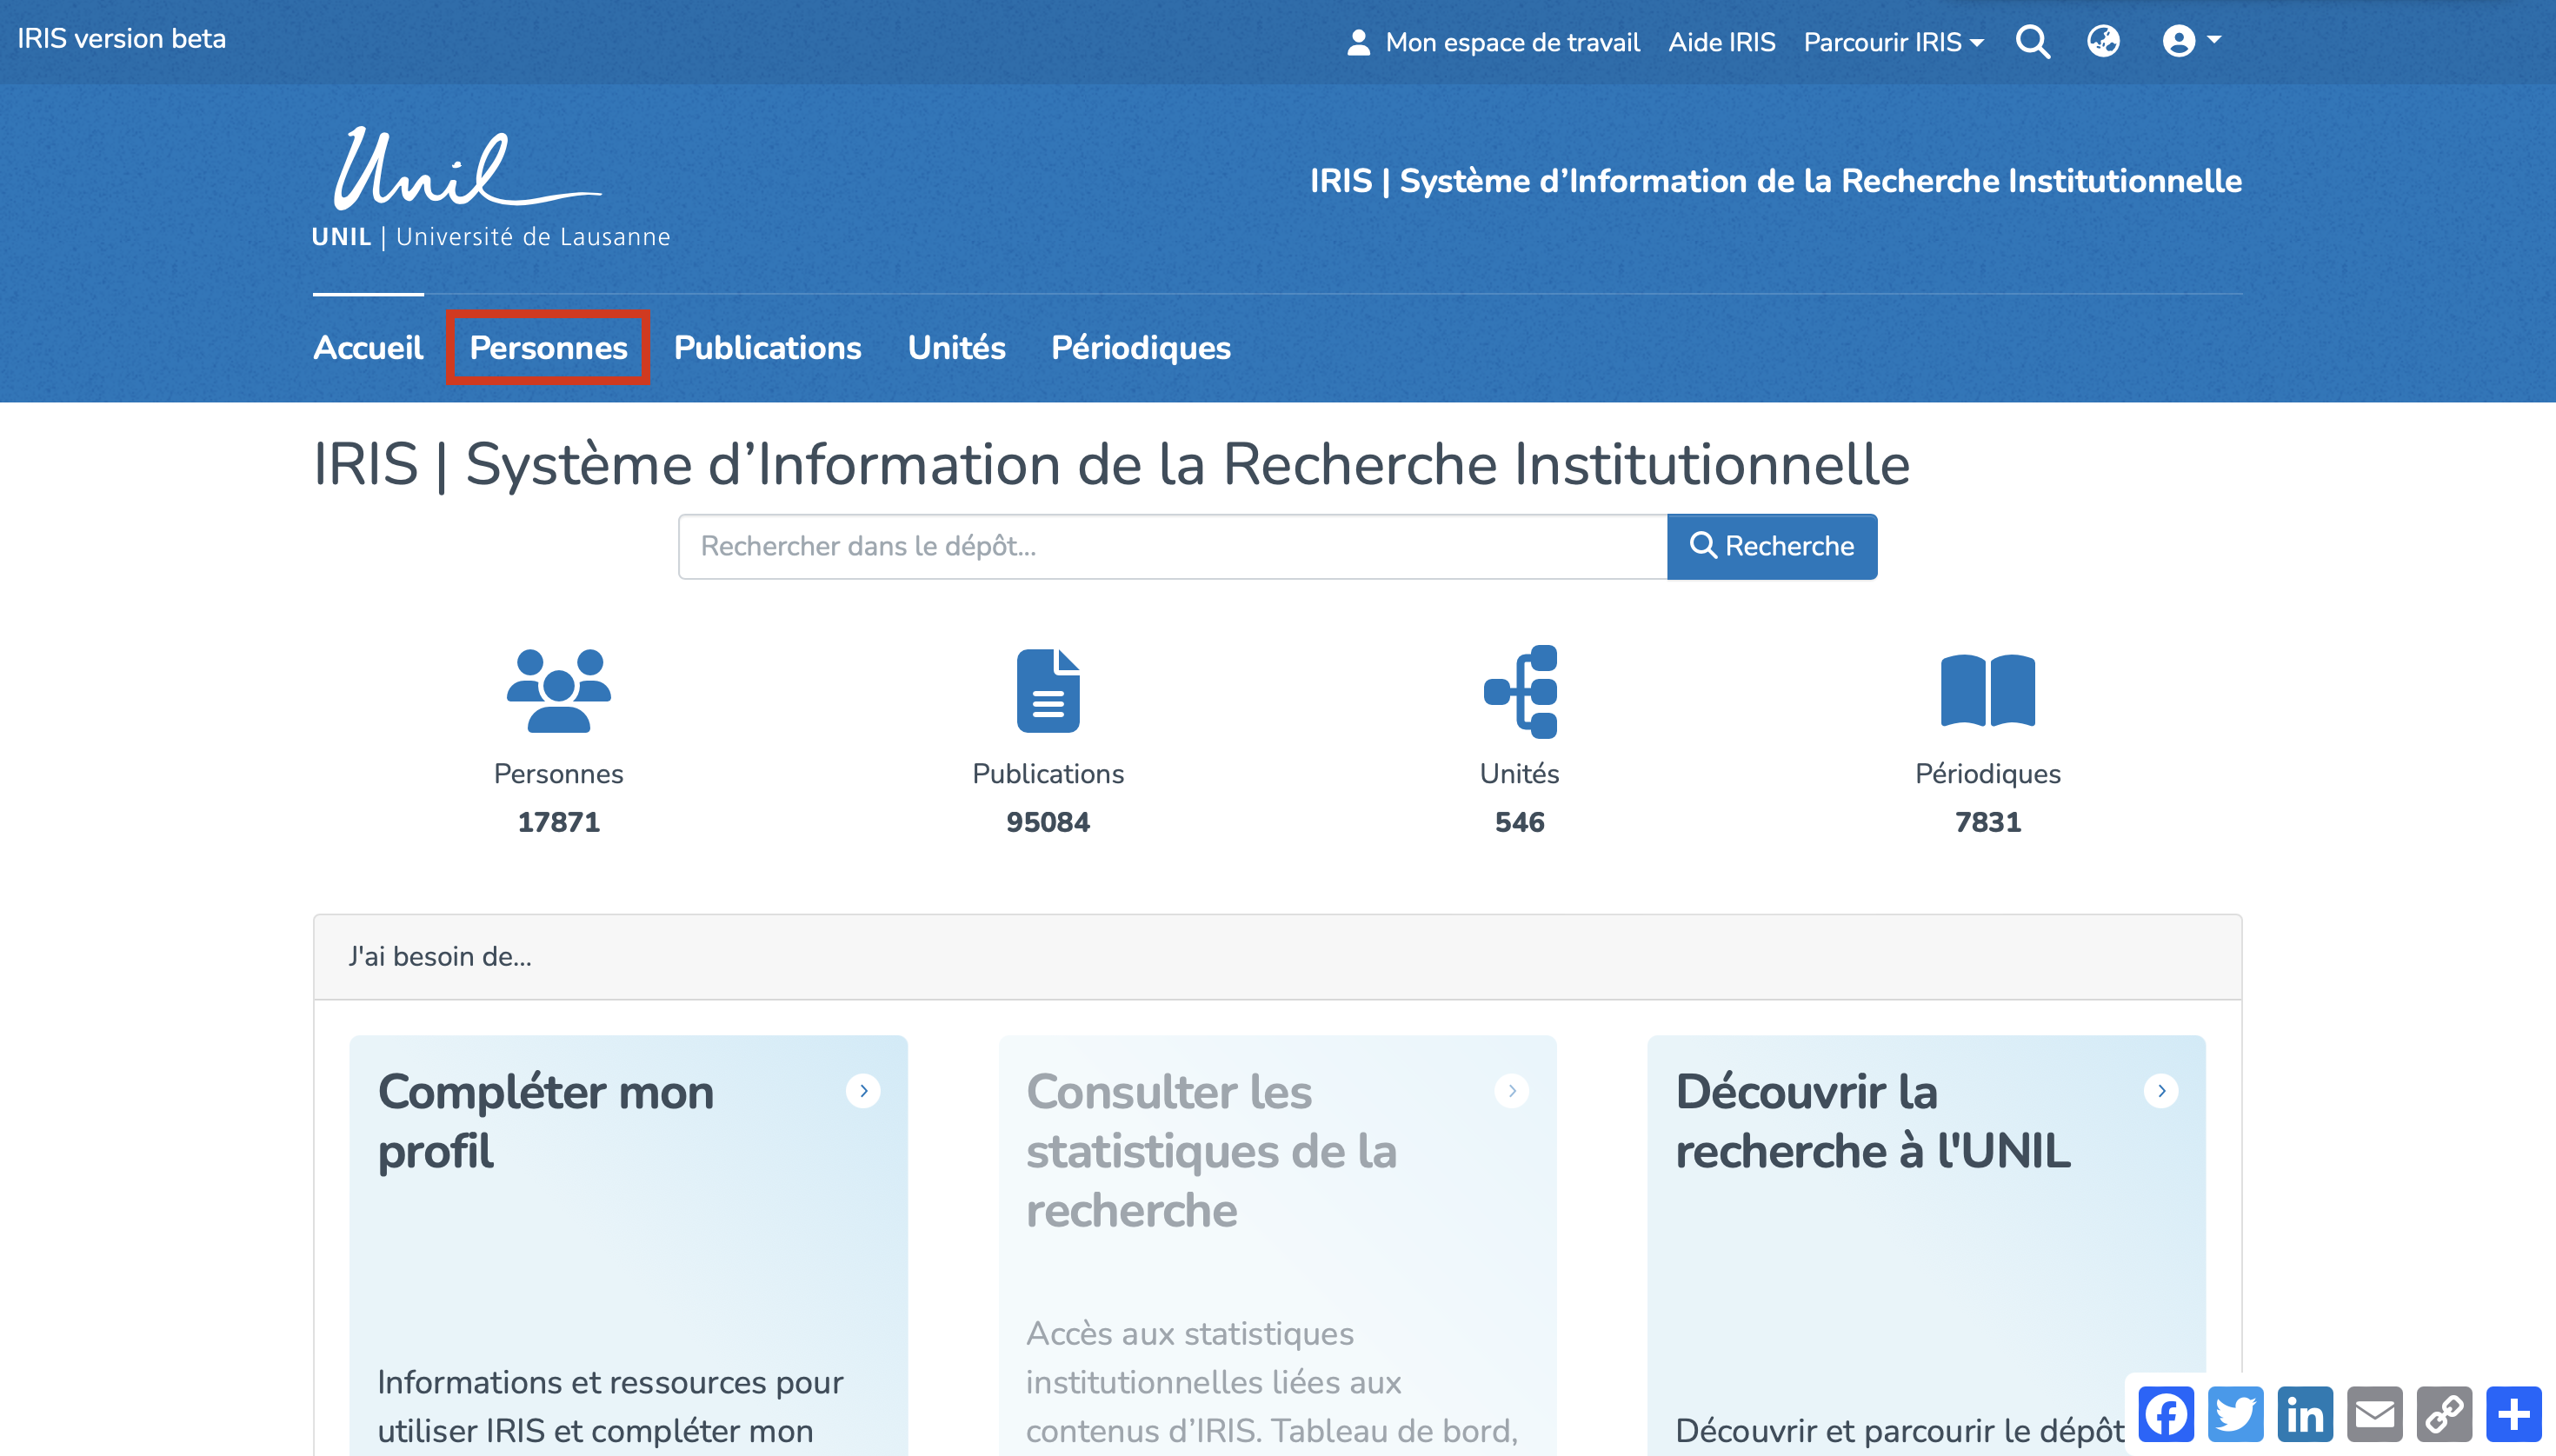Focus the Rechercher dans le dépôt field
Image resolution: width=2556 pixels, height=1456 pixels.
click(x=1172, y=546)
